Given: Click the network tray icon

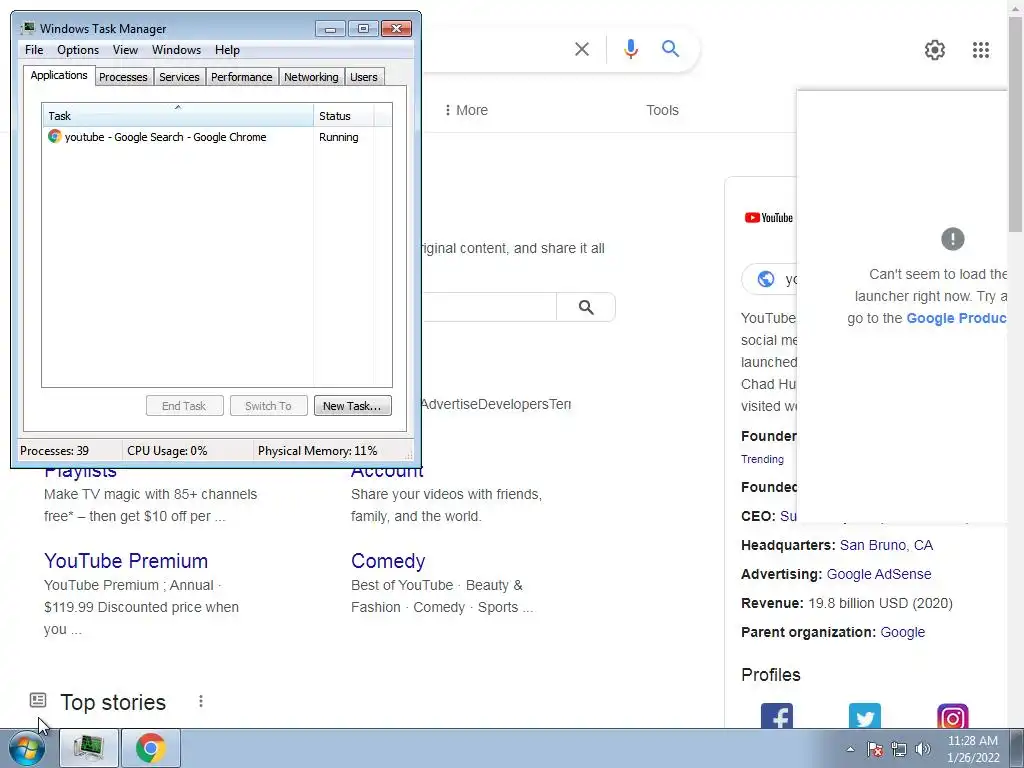Looking at the screenshot, I should (899, 749).
